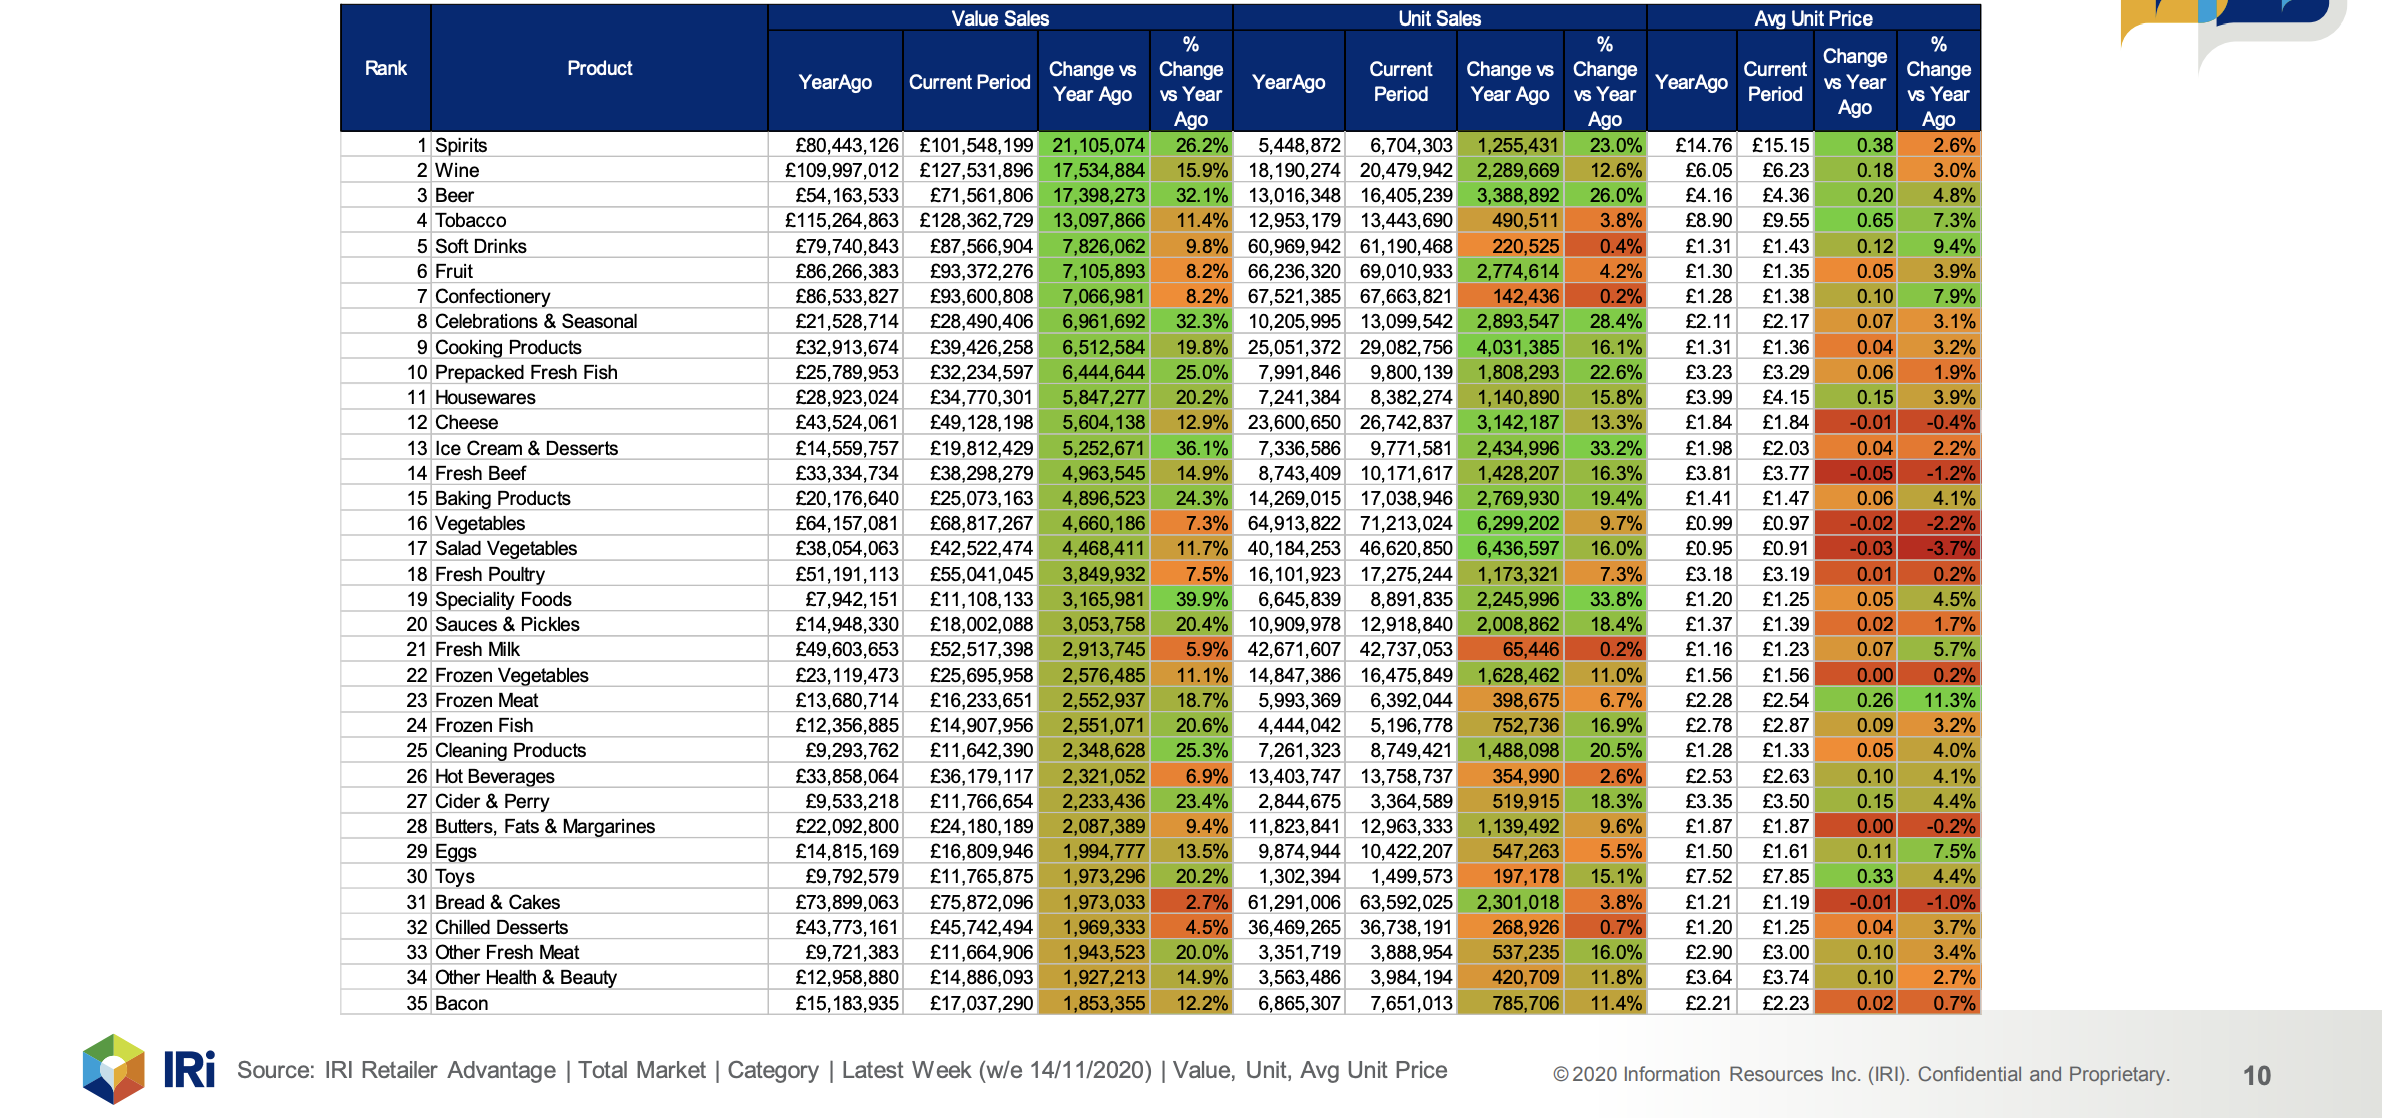Select Unit Sales YearAgo column header
This screenshot has width=2382, height=1118.
pyautogui.click(x=1289, y=81)
